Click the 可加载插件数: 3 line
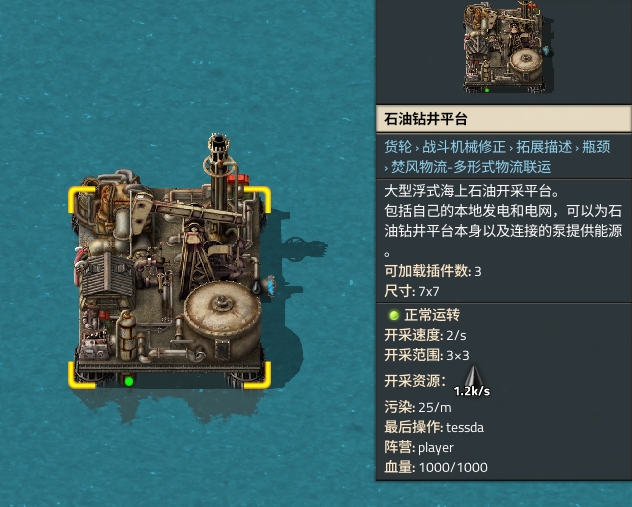This screenshot has width=632, height=507. [432, 271]
